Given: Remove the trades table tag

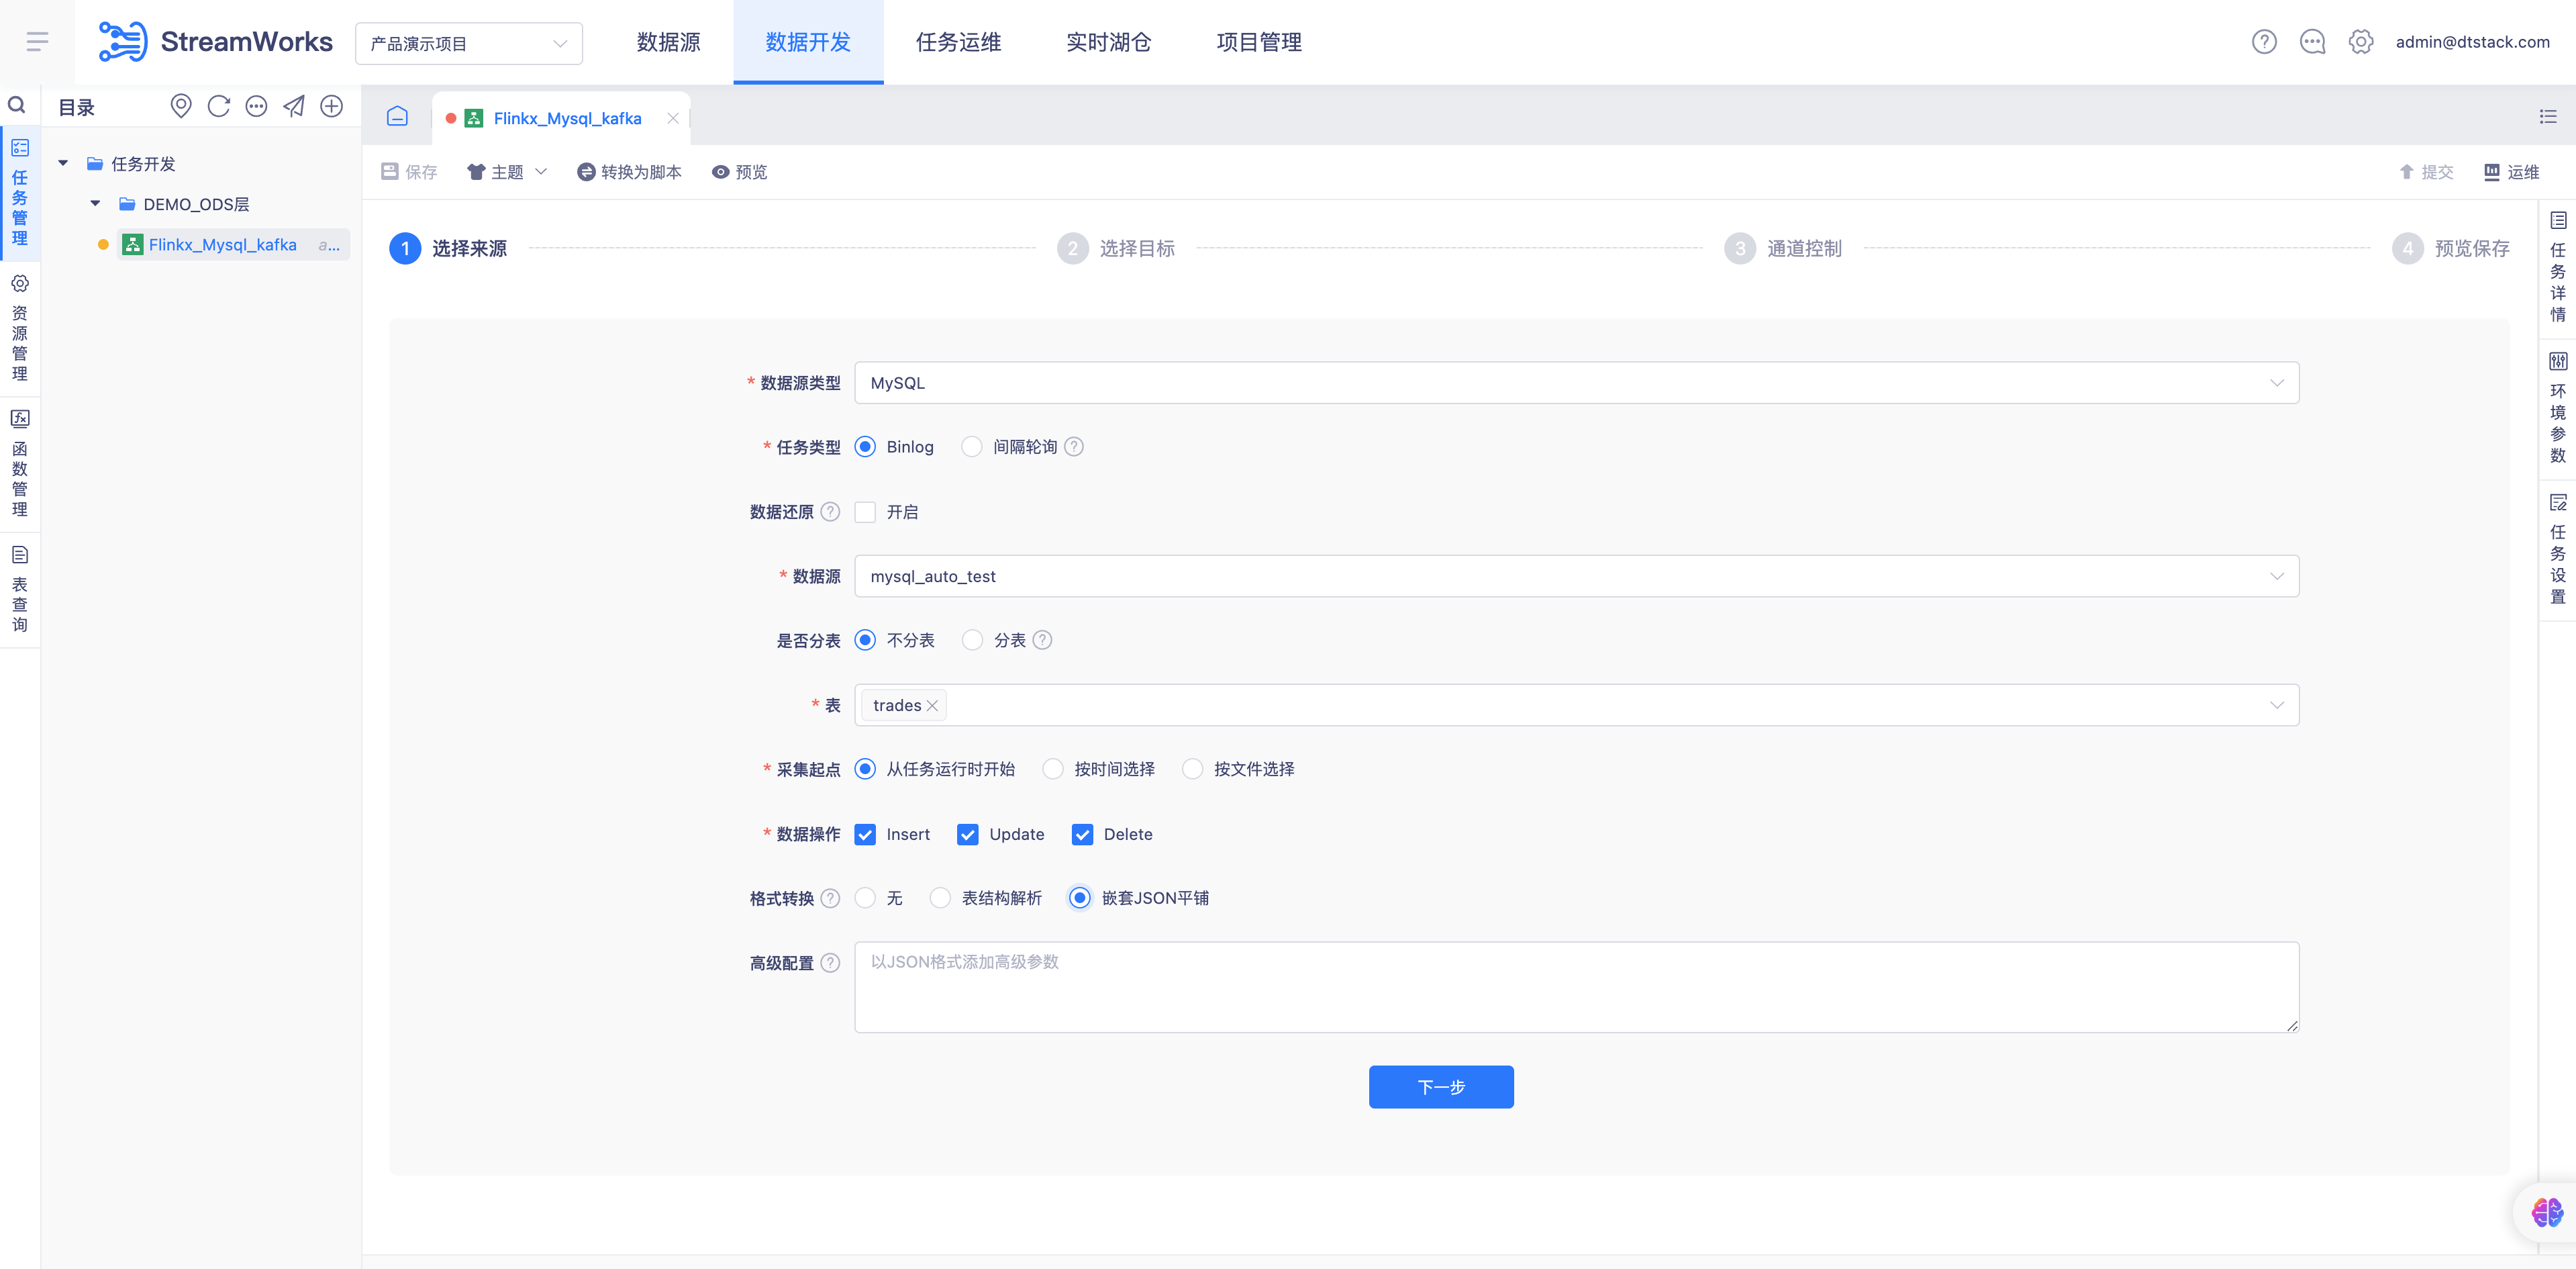Looking at the screenshot, I should click(932, 706).
